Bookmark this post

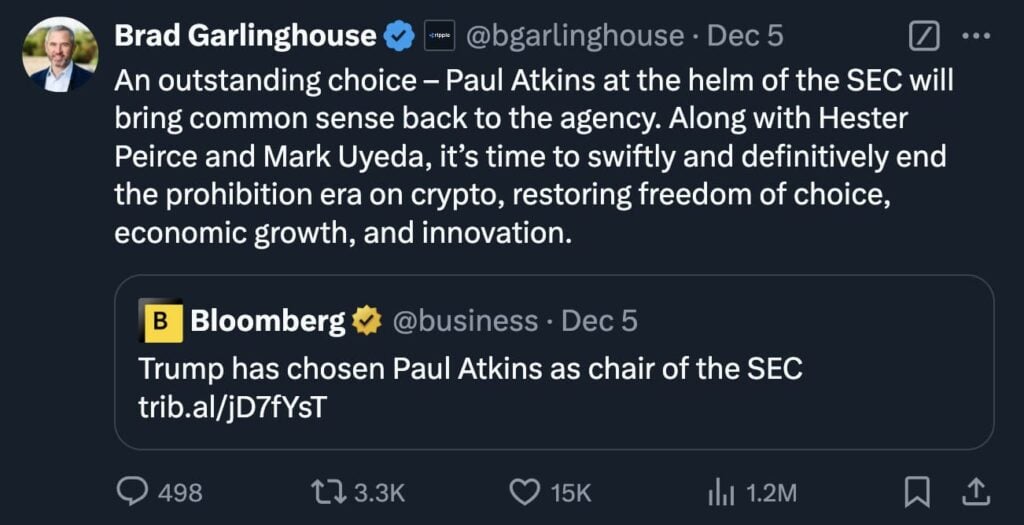pyautogui.click(x=918, y=491)
